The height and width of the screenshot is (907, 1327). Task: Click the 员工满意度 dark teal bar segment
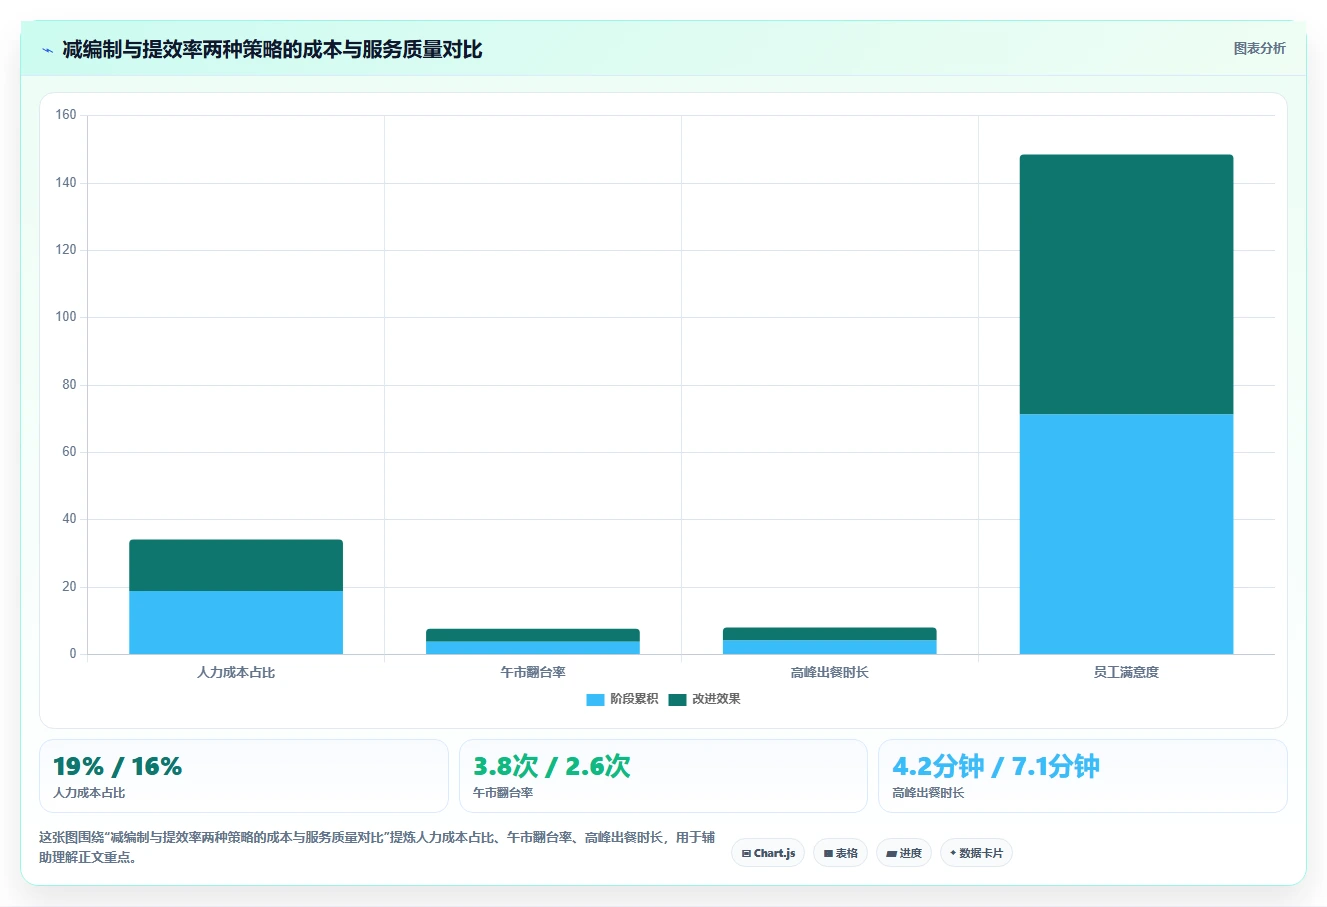tap(1126, 284)
